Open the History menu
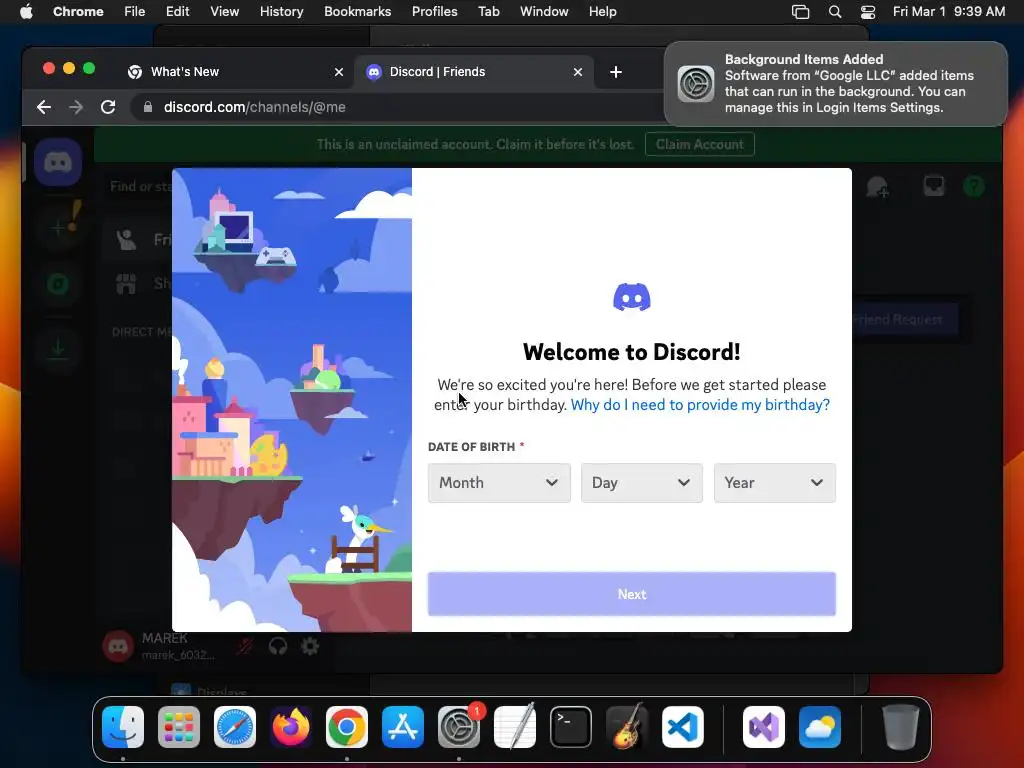The width and height of the screenshot is (1024, 768). pyautogui.click(x=281, y=12)
